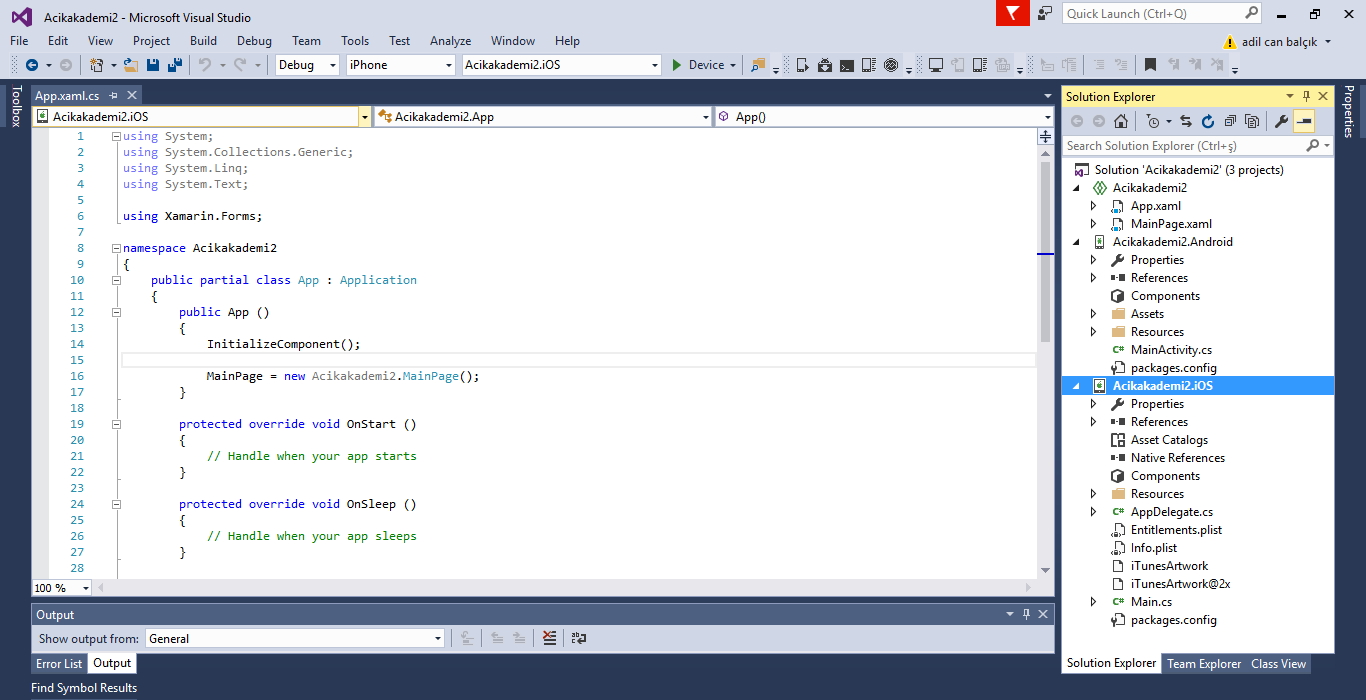Image resolution: width=1366 pixels, height=700 pixels.
Task: Toggle auto hide pin of Solution Explorer
Action: (1306, 96)
